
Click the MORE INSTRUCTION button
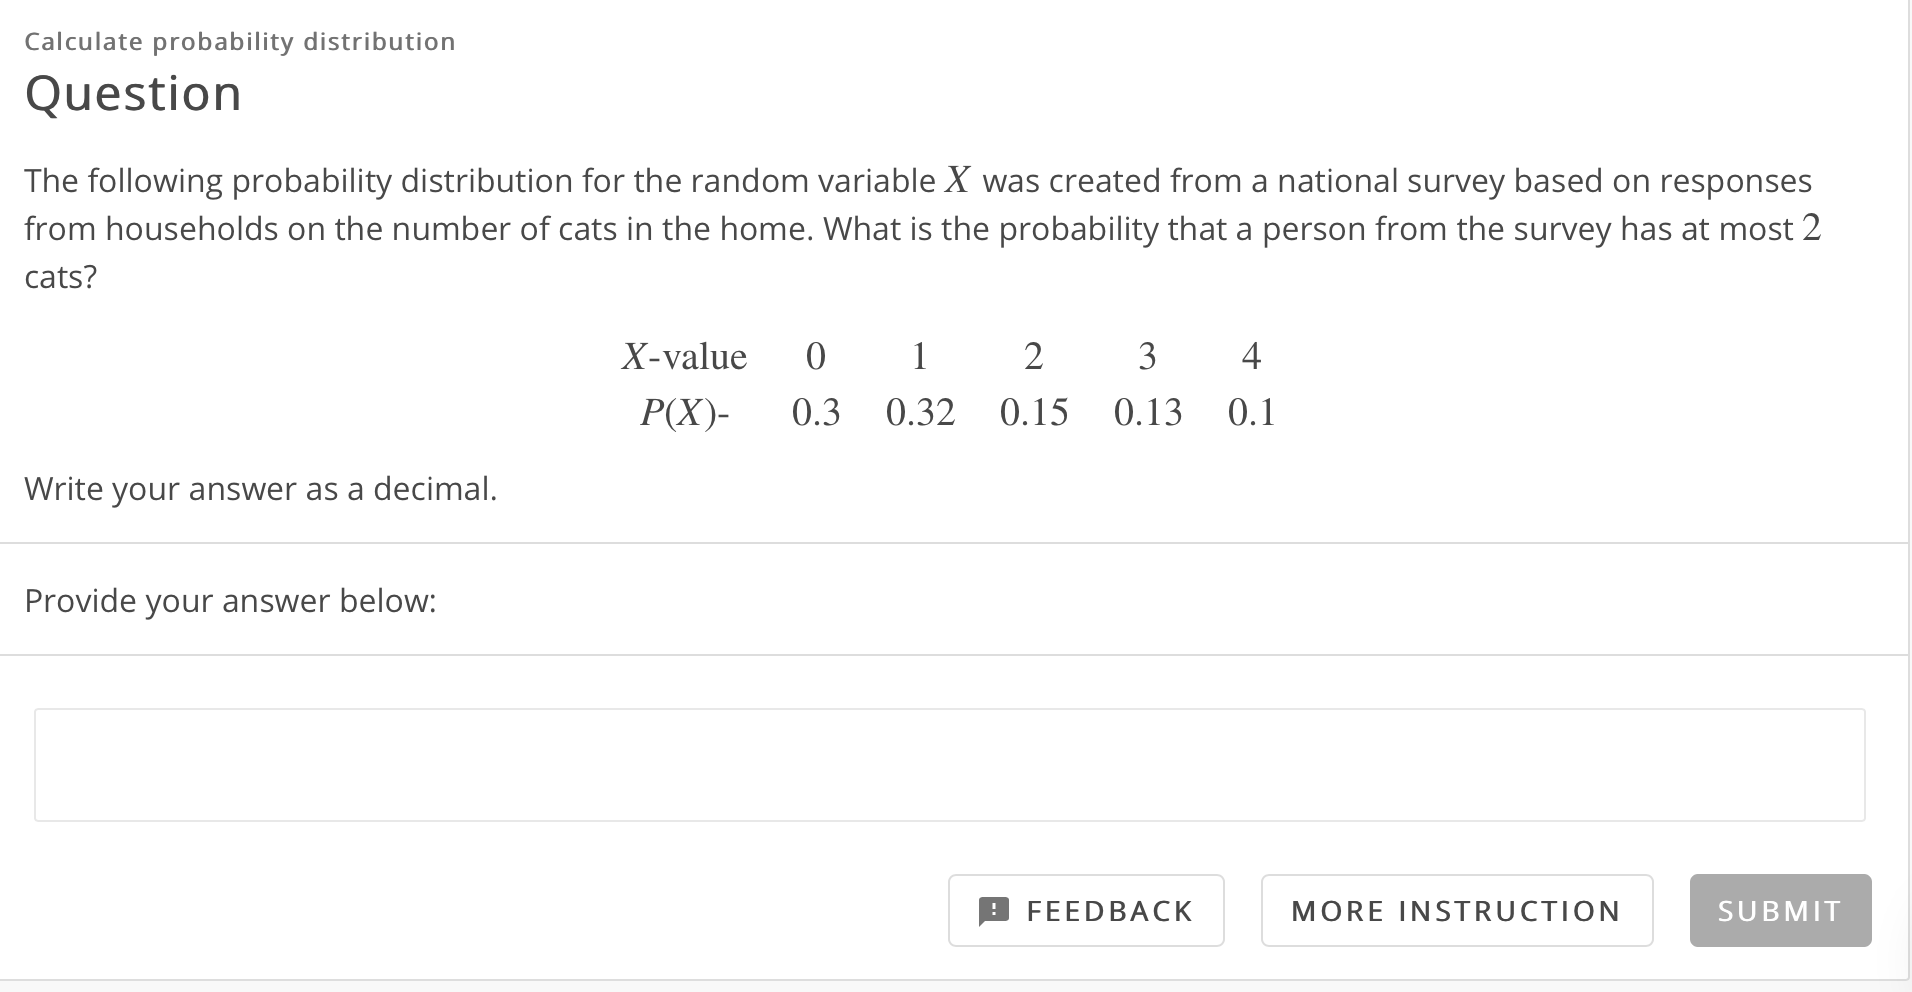1455,911
